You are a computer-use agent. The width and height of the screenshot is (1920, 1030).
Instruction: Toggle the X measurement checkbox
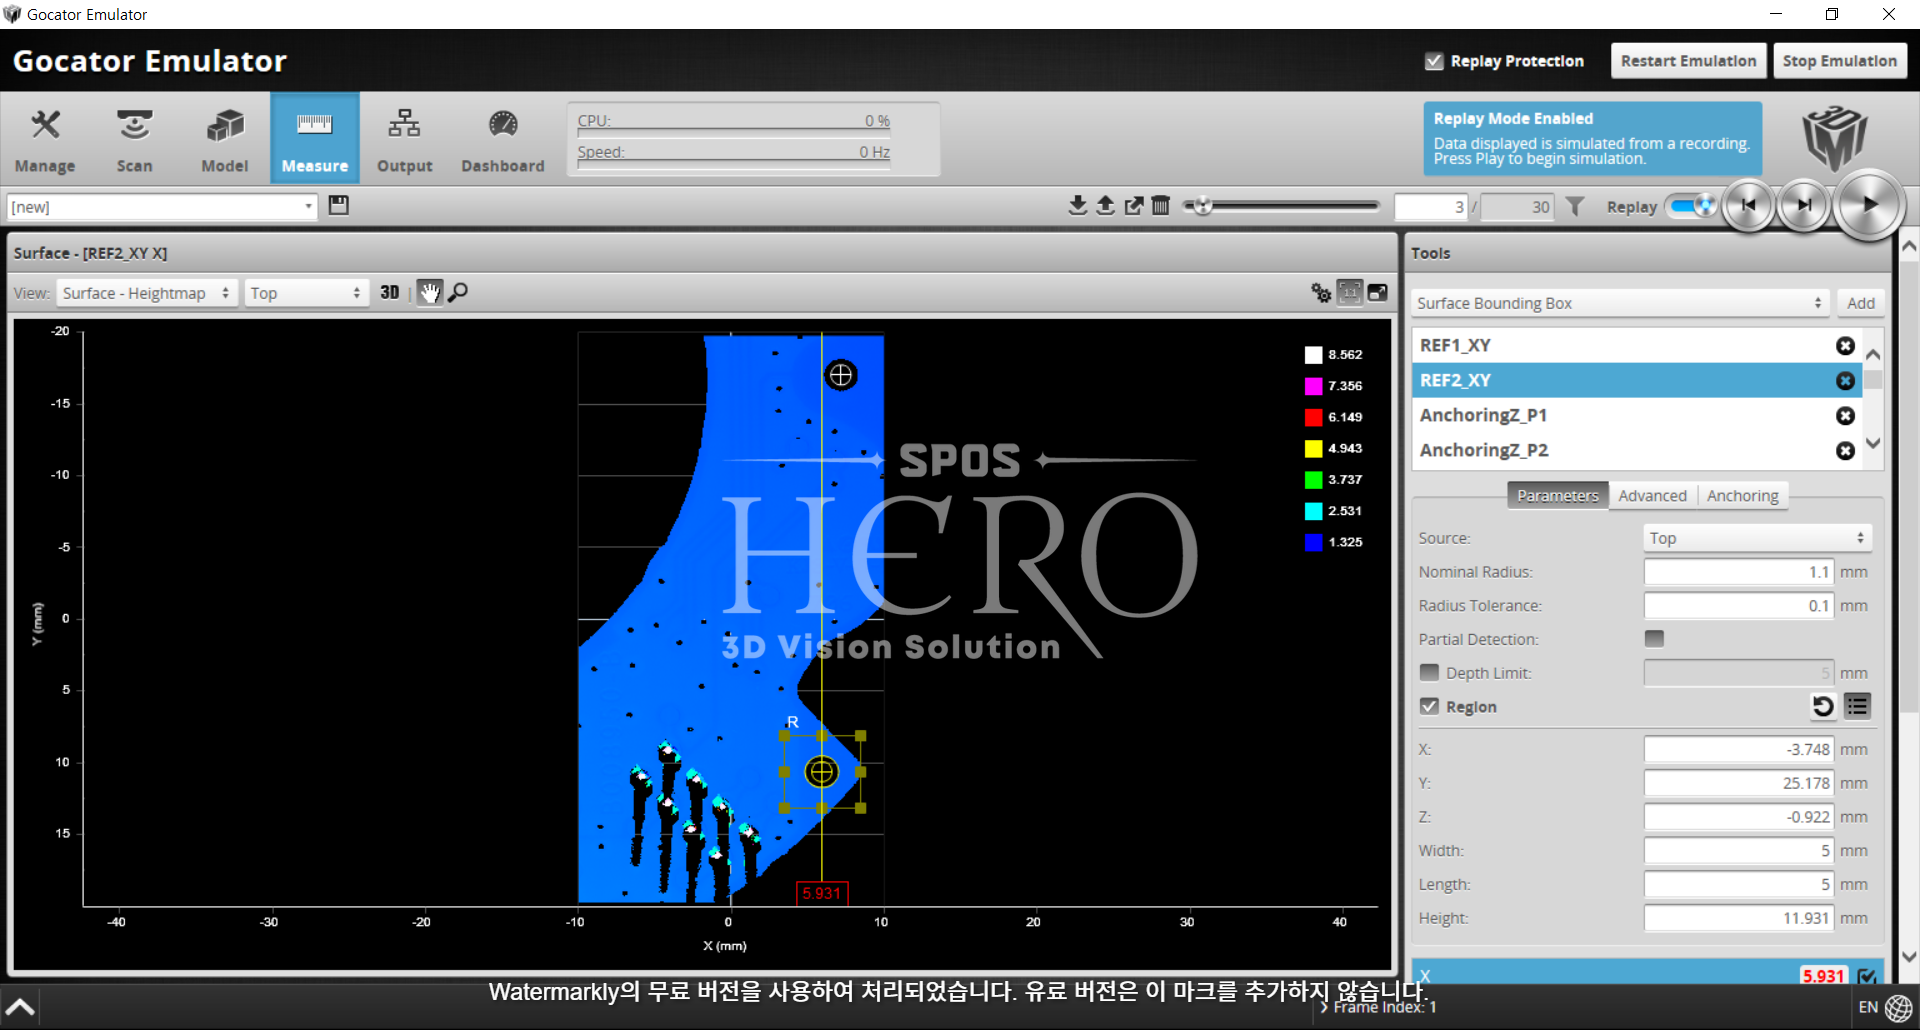click(x=1866, y=976)
